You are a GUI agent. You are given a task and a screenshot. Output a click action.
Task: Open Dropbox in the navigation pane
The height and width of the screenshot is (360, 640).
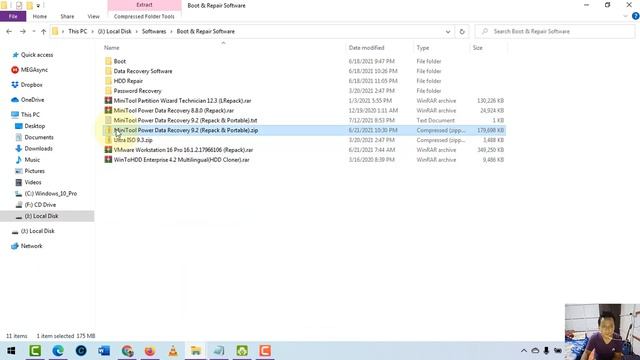click(31, 85)
